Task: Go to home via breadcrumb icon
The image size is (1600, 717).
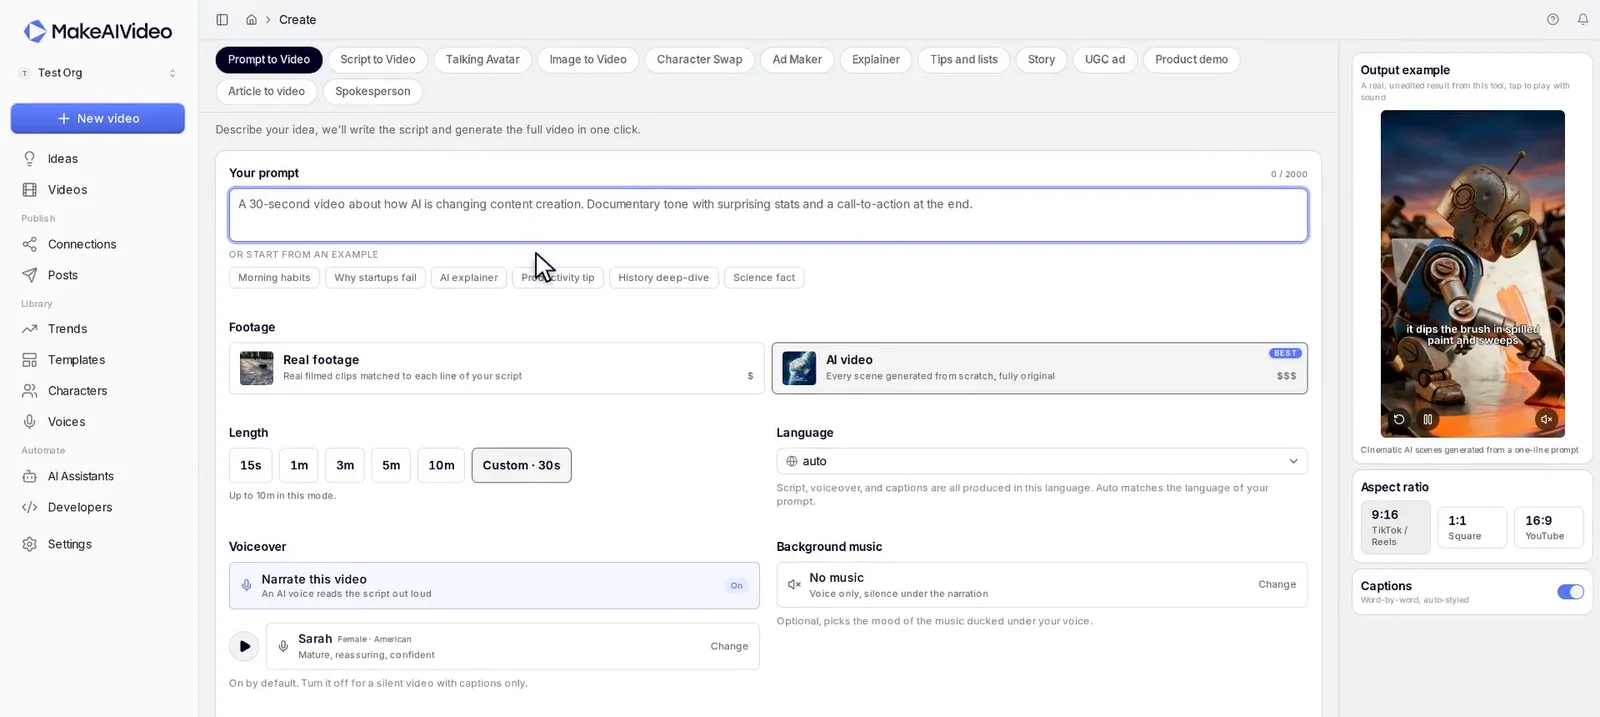Action: click(251, 20)
